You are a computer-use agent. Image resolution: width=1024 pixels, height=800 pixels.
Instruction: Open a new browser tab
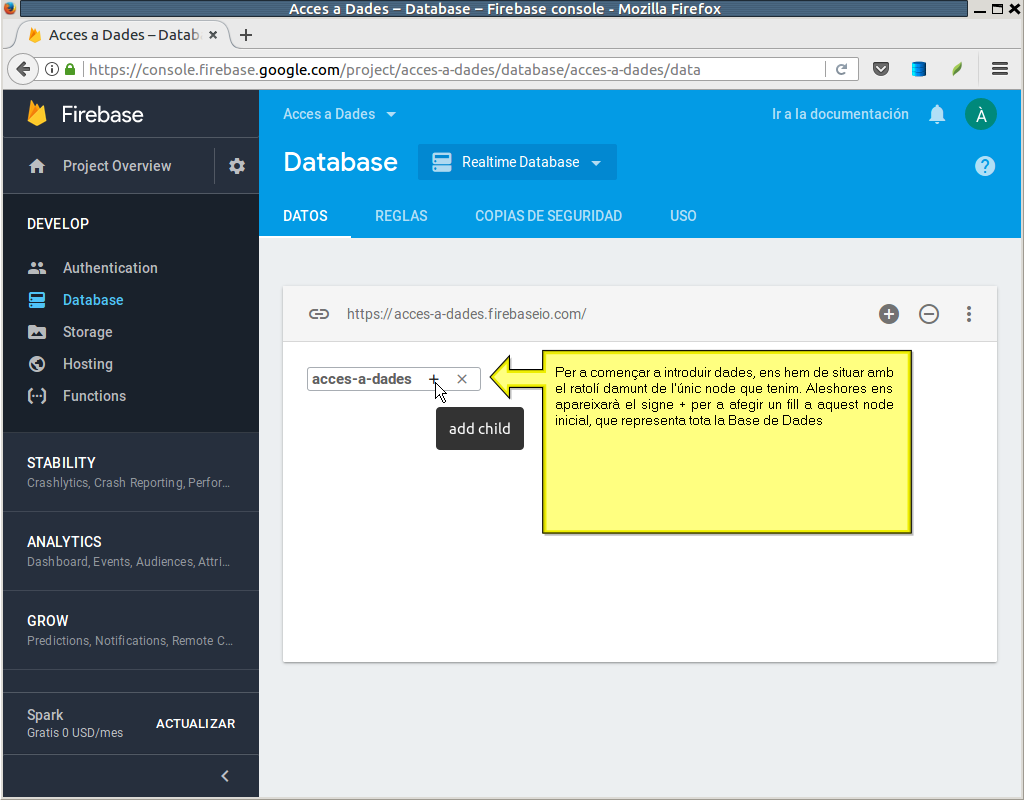coord(246,35)
